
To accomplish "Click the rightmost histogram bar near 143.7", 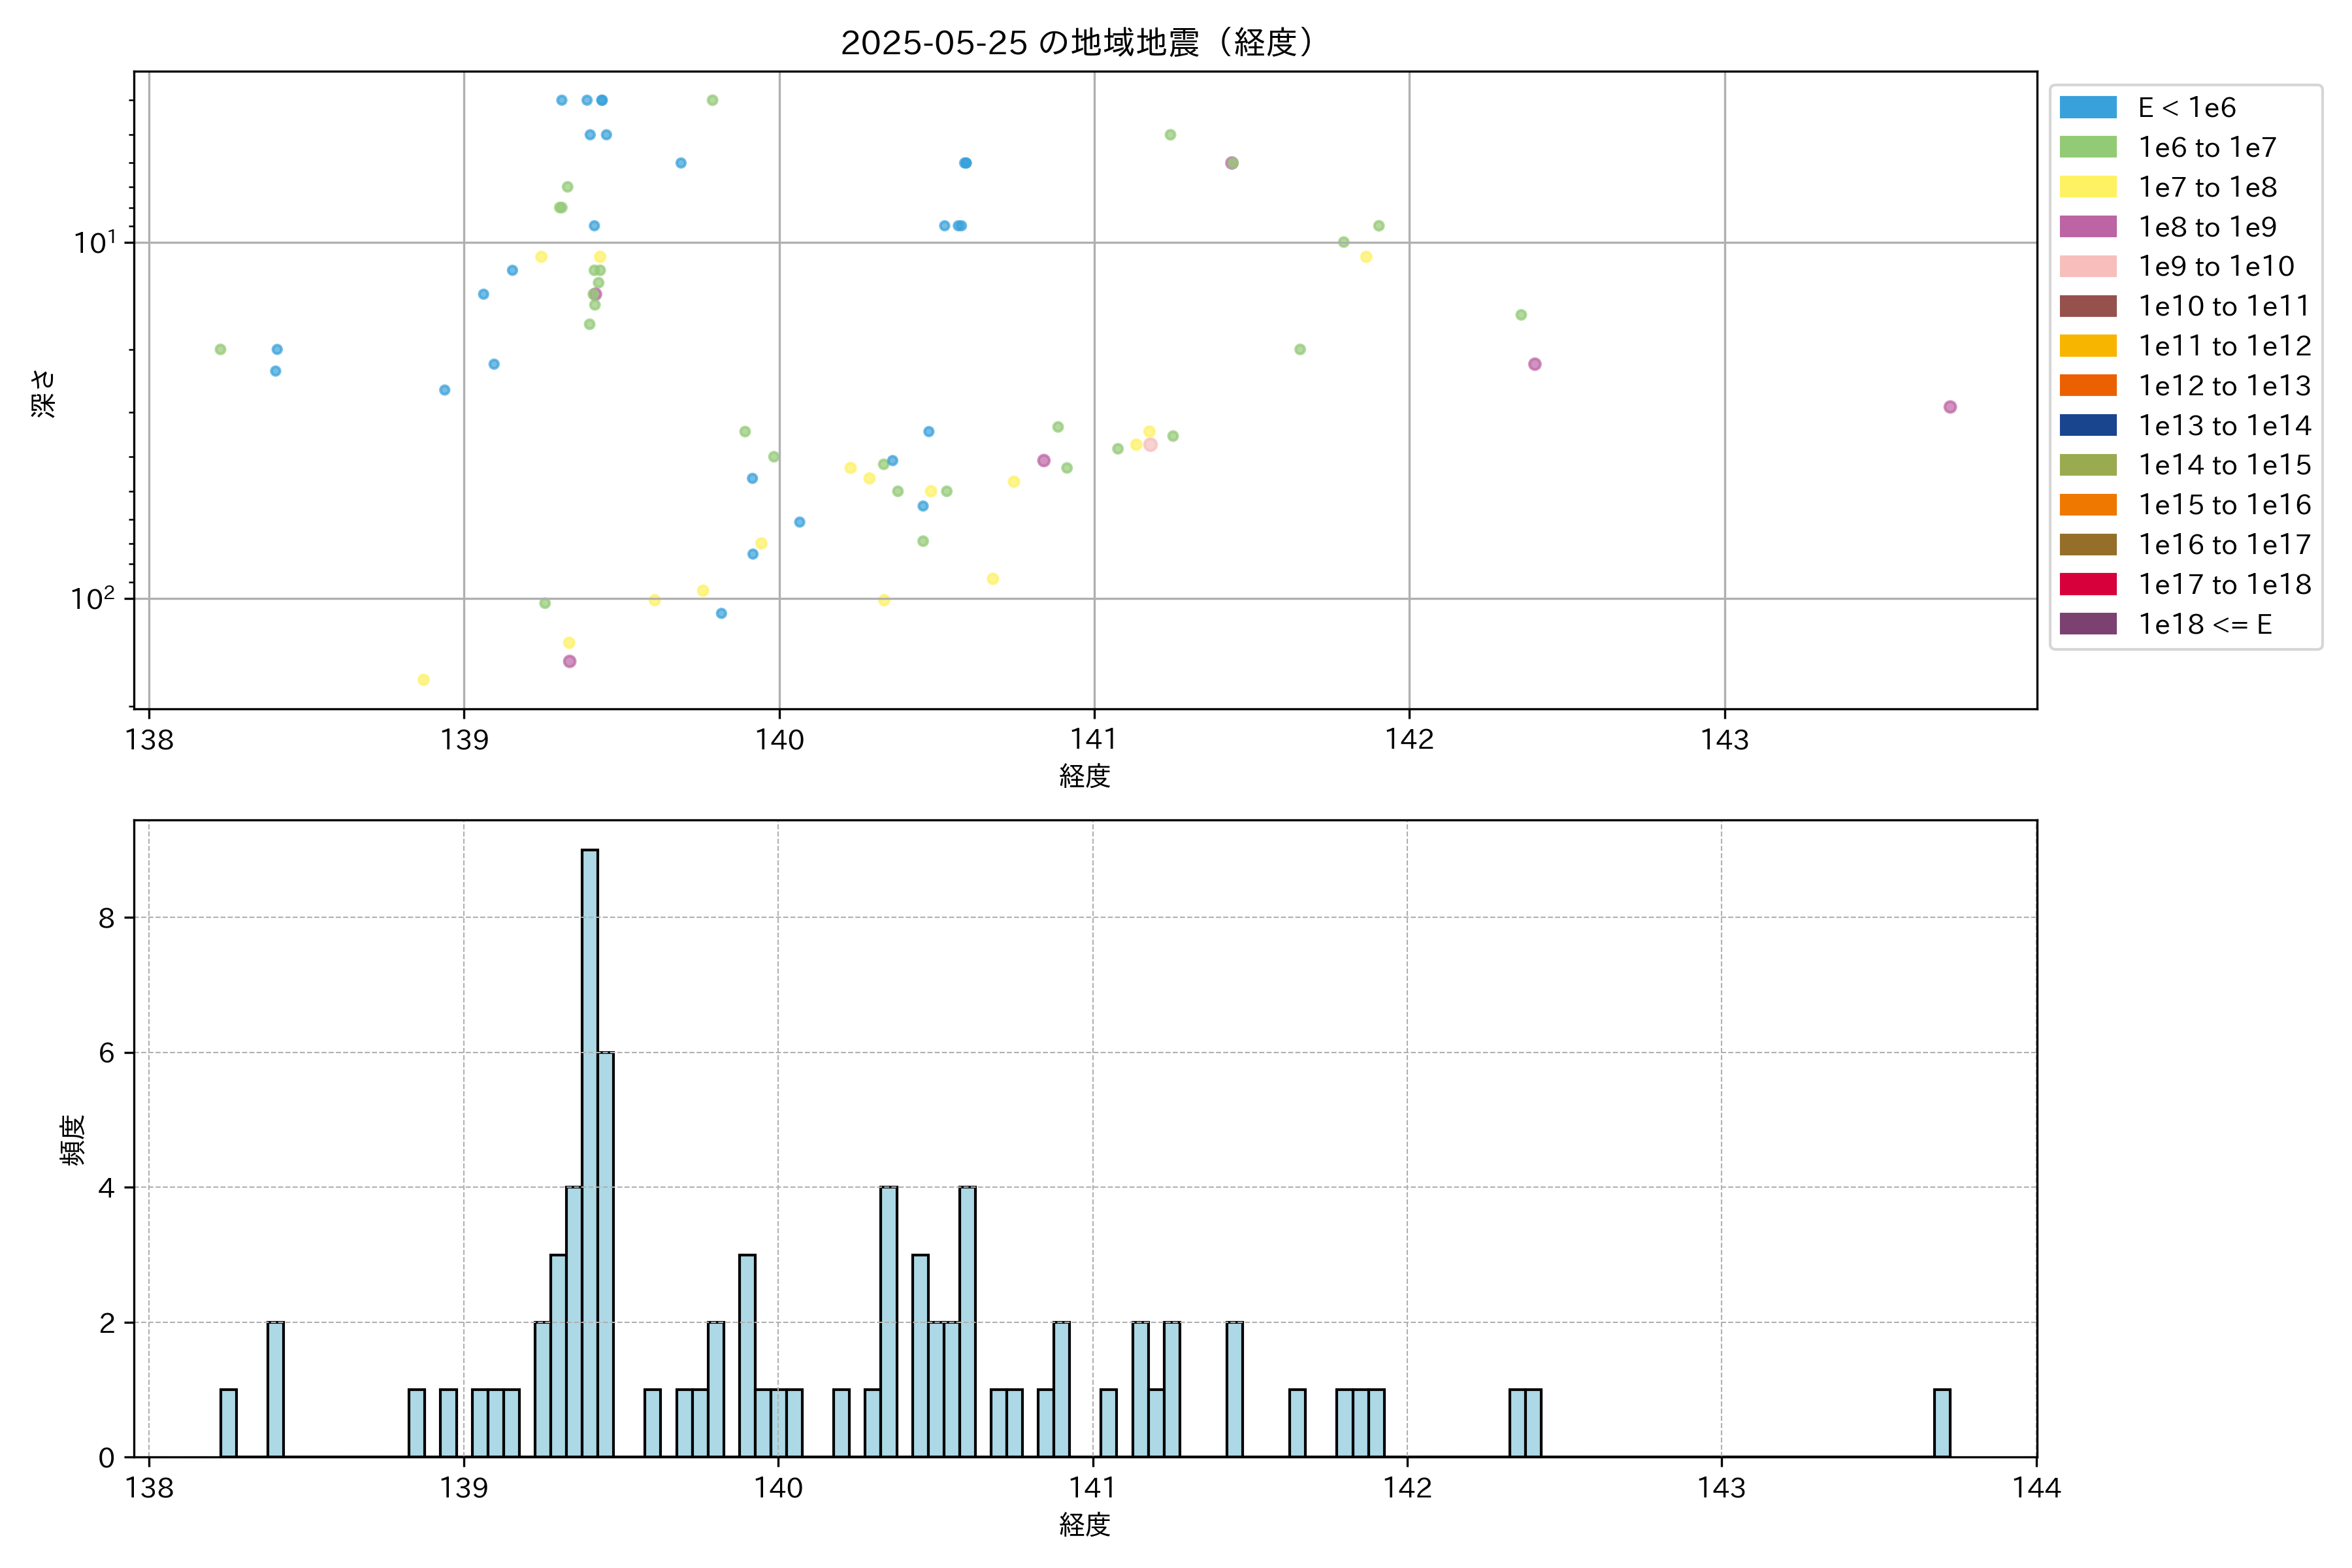I will 1941,1423.
